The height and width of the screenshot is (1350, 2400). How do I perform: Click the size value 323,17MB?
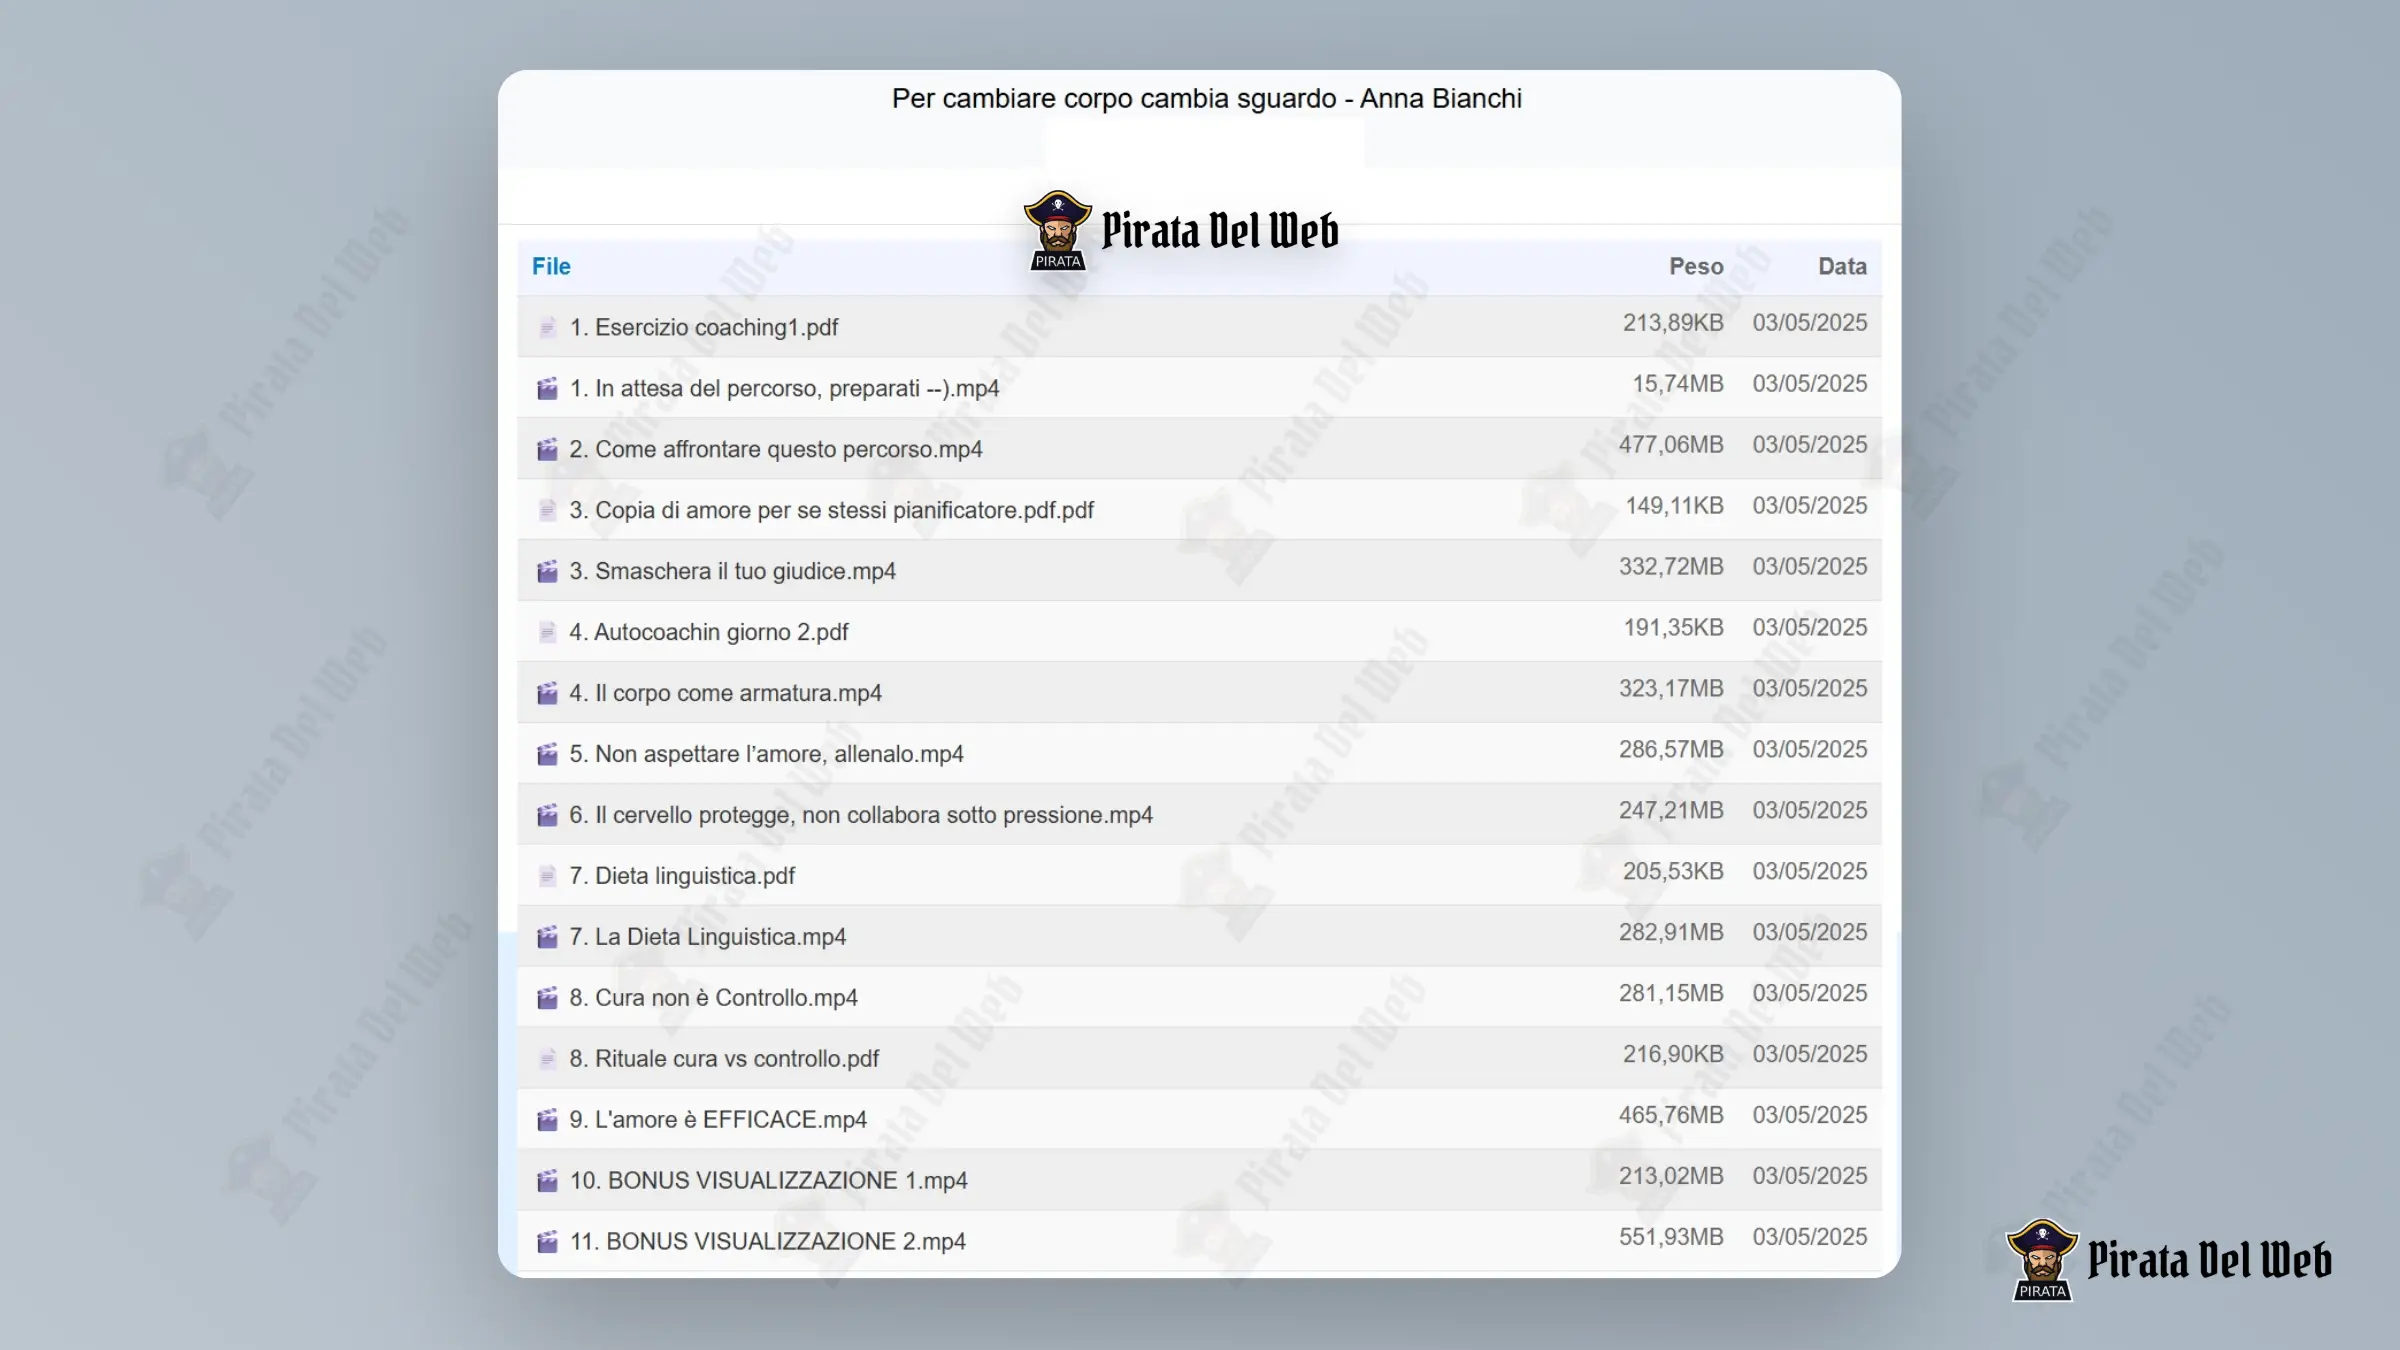point(1671,689)
